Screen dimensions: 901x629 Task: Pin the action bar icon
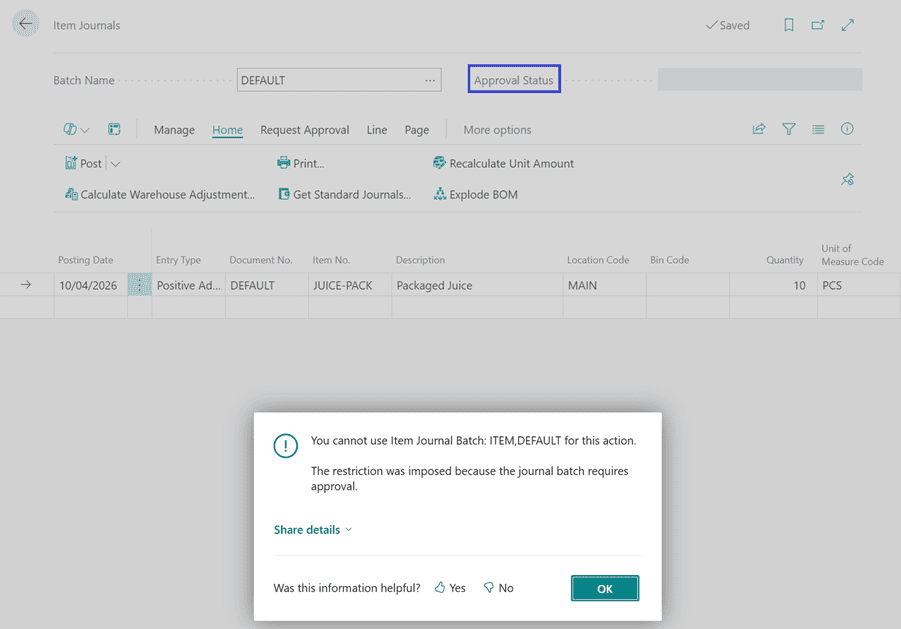point(847,179)
